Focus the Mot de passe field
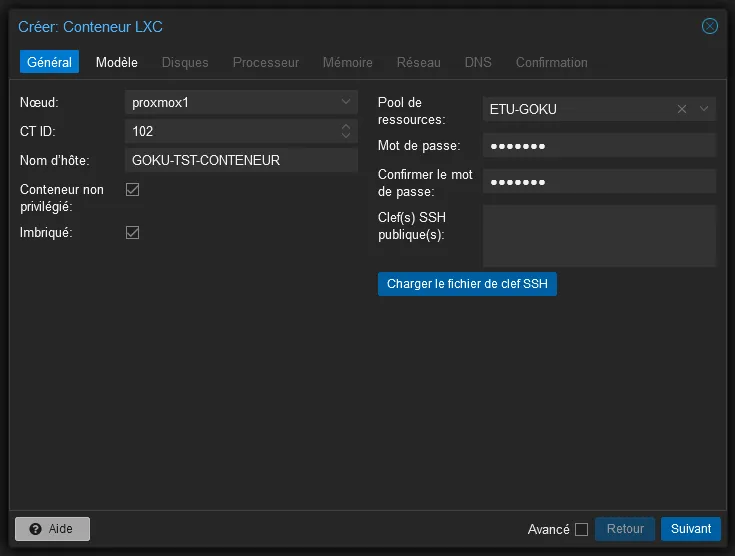This screenshot has height=556, width=735. (x=599, y=146)
